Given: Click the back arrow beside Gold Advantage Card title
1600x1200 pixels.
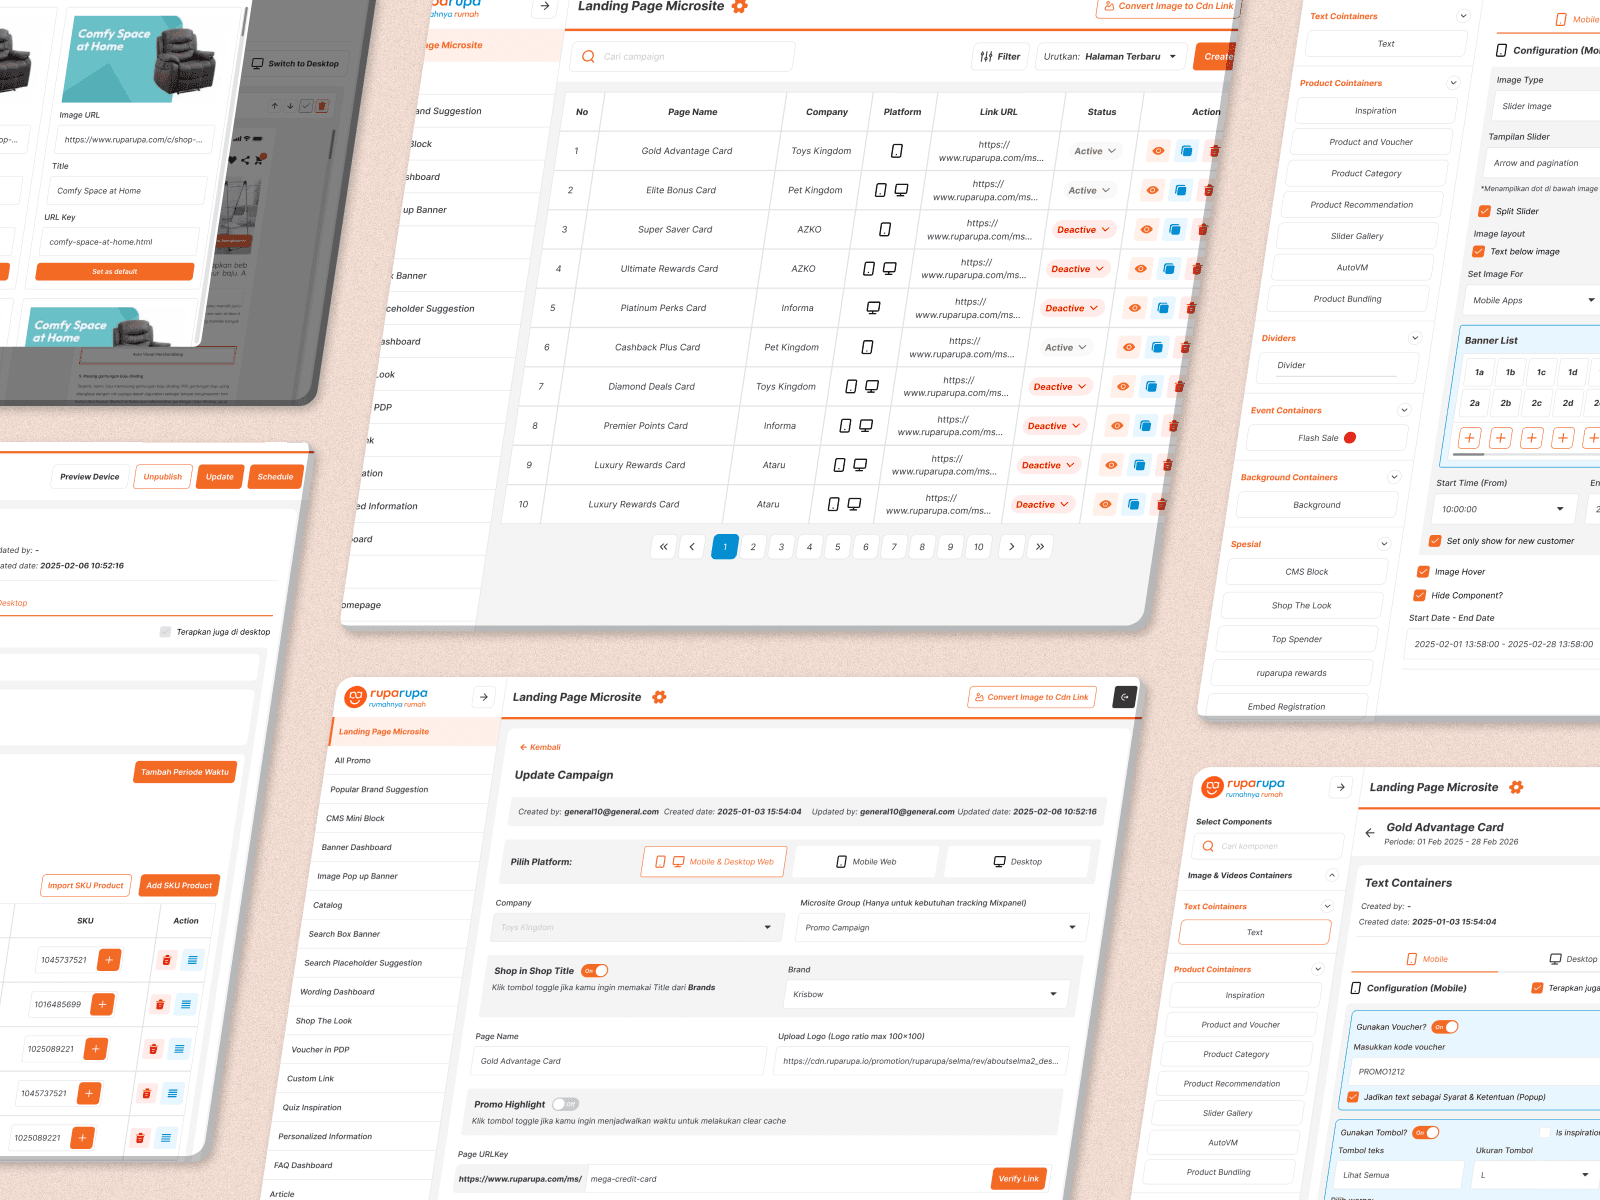Looking at the screenshot, I should 1369,832.
